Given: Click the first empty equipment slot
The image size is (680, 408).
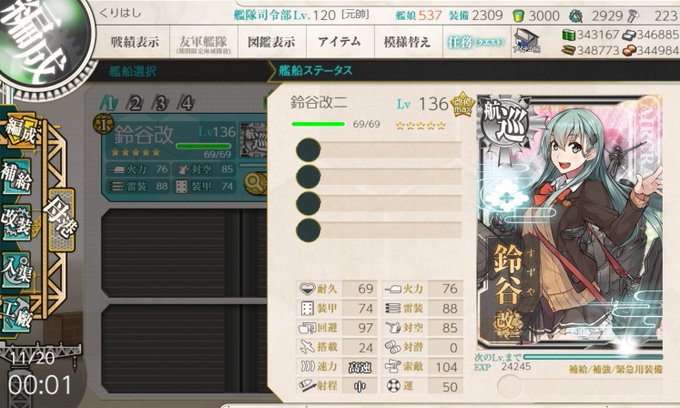Looking at the screenshot, I should point(379,150).
